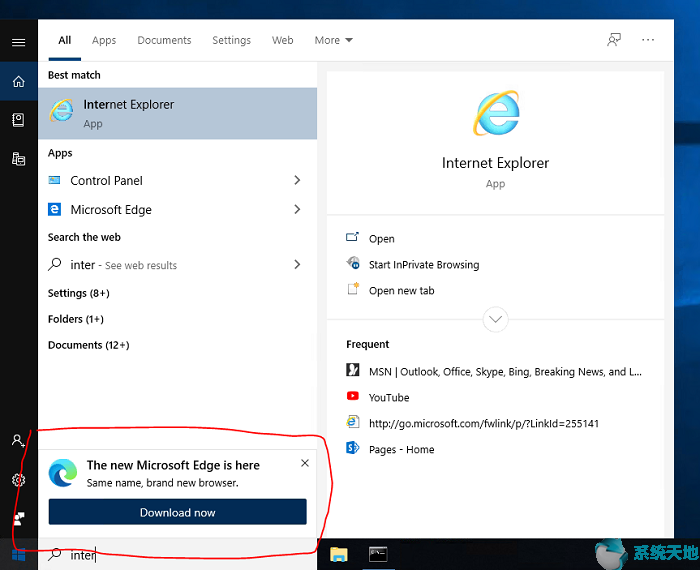Expand more actions chevron under Open new tab
The image size is (700, 570).
pyautogui.click(x=496, y=319)
